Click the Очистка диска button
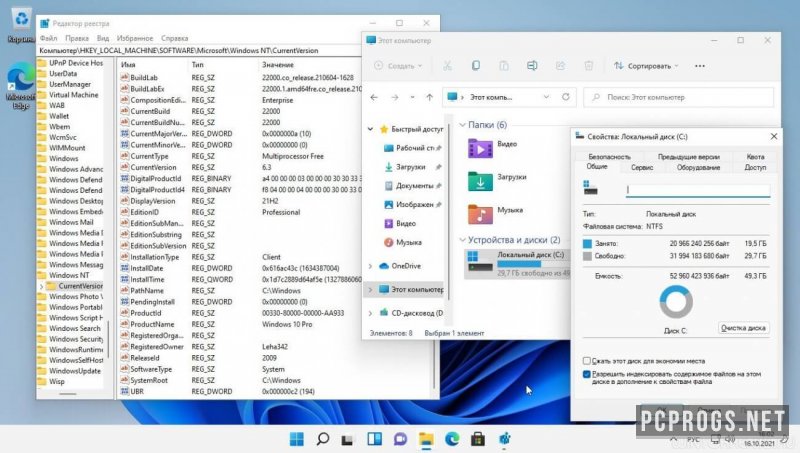The width and height of the screenshot is (800, 453). click(743, 328)
